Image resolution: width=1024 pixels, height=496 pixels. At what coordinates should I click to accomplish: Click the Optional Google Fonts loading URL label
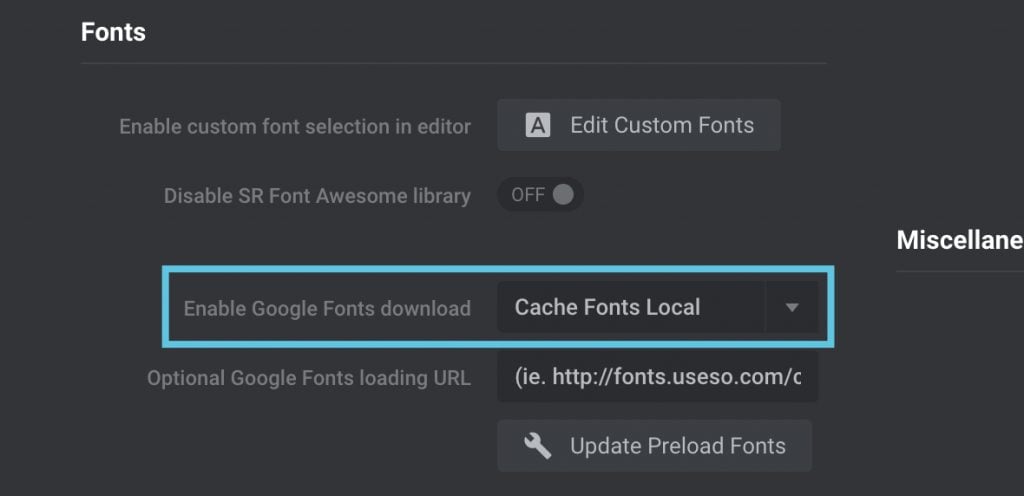[309, 379]
